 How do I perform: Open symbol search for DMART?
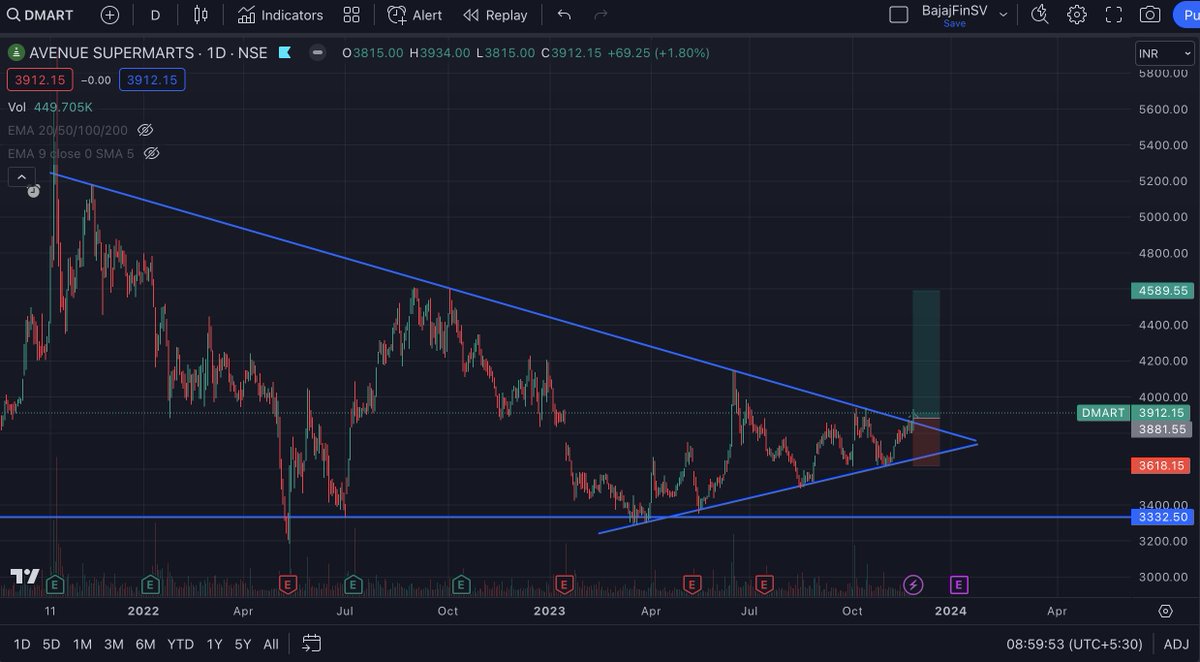pyautogui.click(x=40, y=15)
